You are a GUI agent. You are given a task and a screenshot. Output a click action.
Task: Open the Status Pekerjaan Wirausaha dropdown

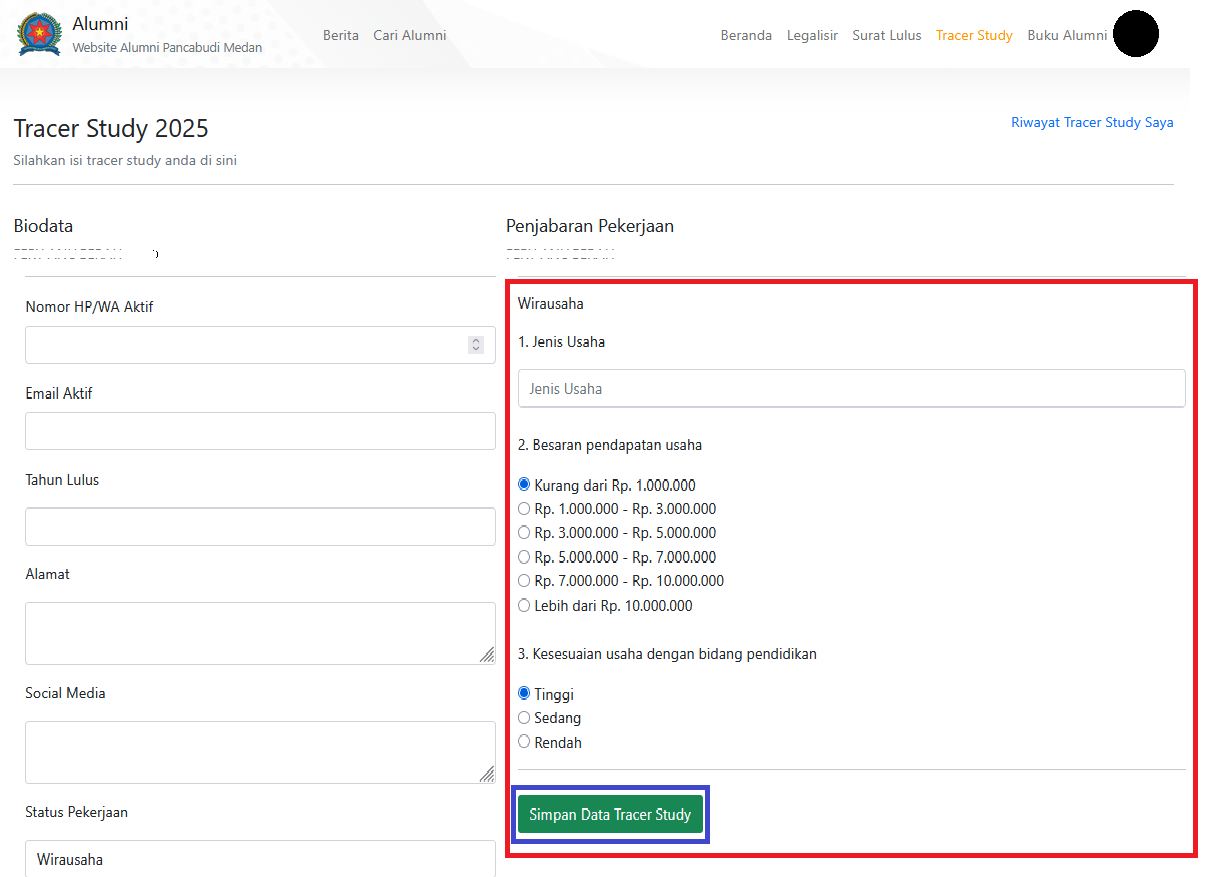tap(260, 859)
